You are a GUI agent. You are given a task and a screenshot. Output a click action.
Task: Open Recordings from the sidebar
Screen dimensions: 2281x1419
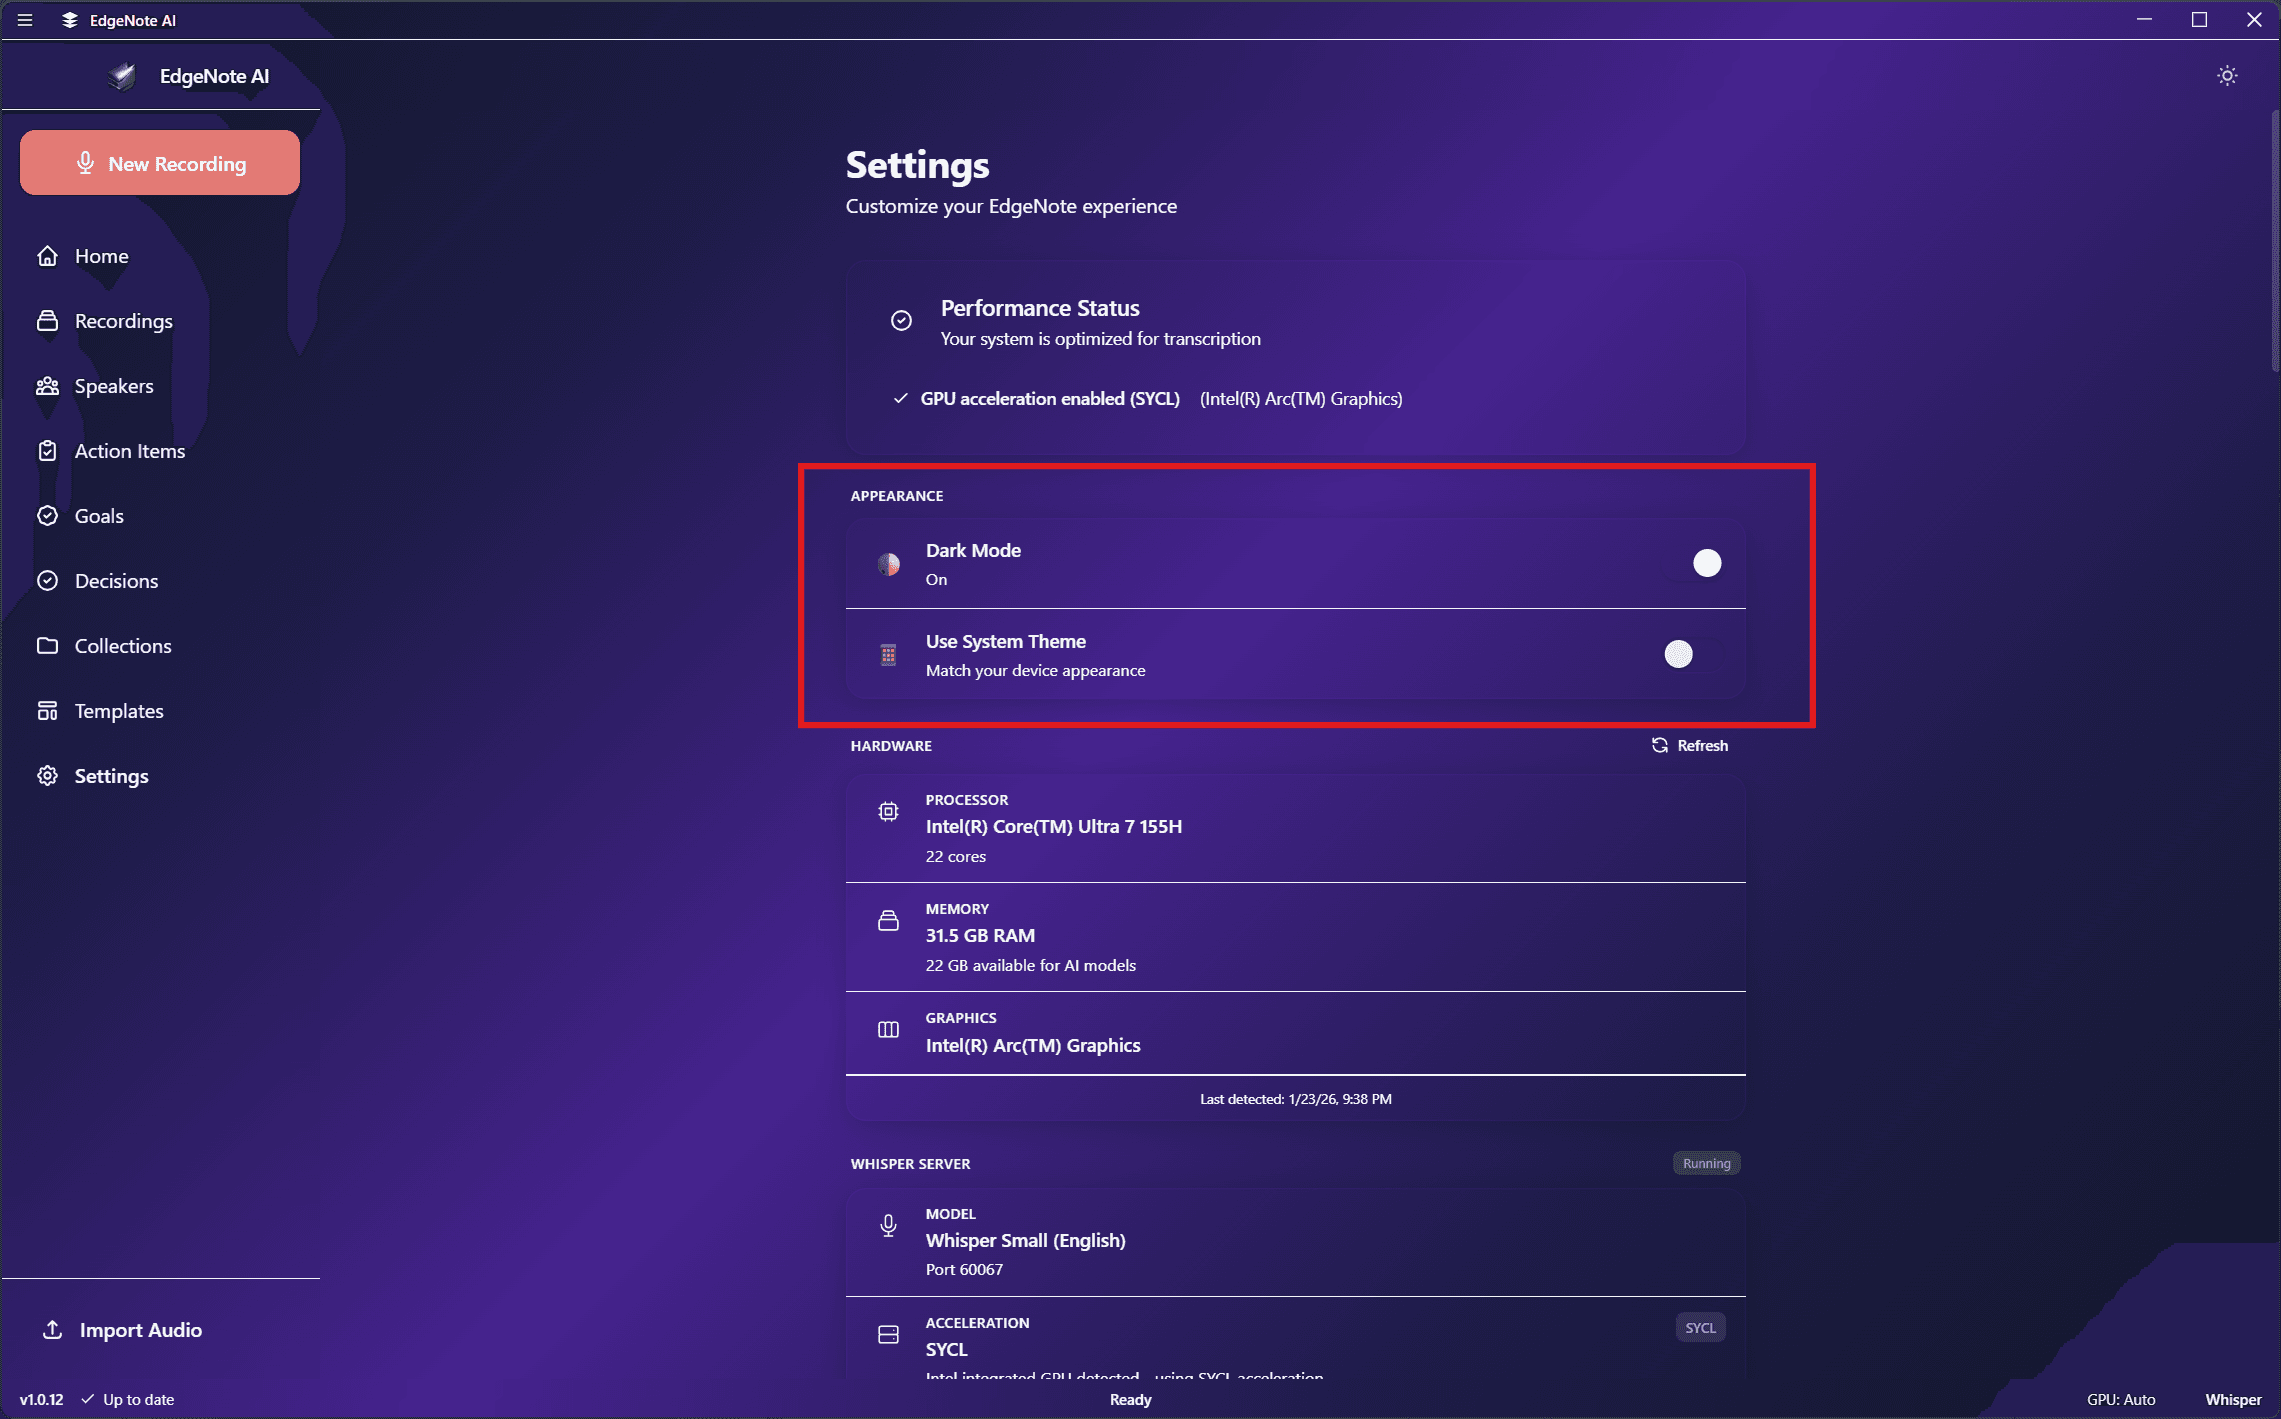point(123,321)
